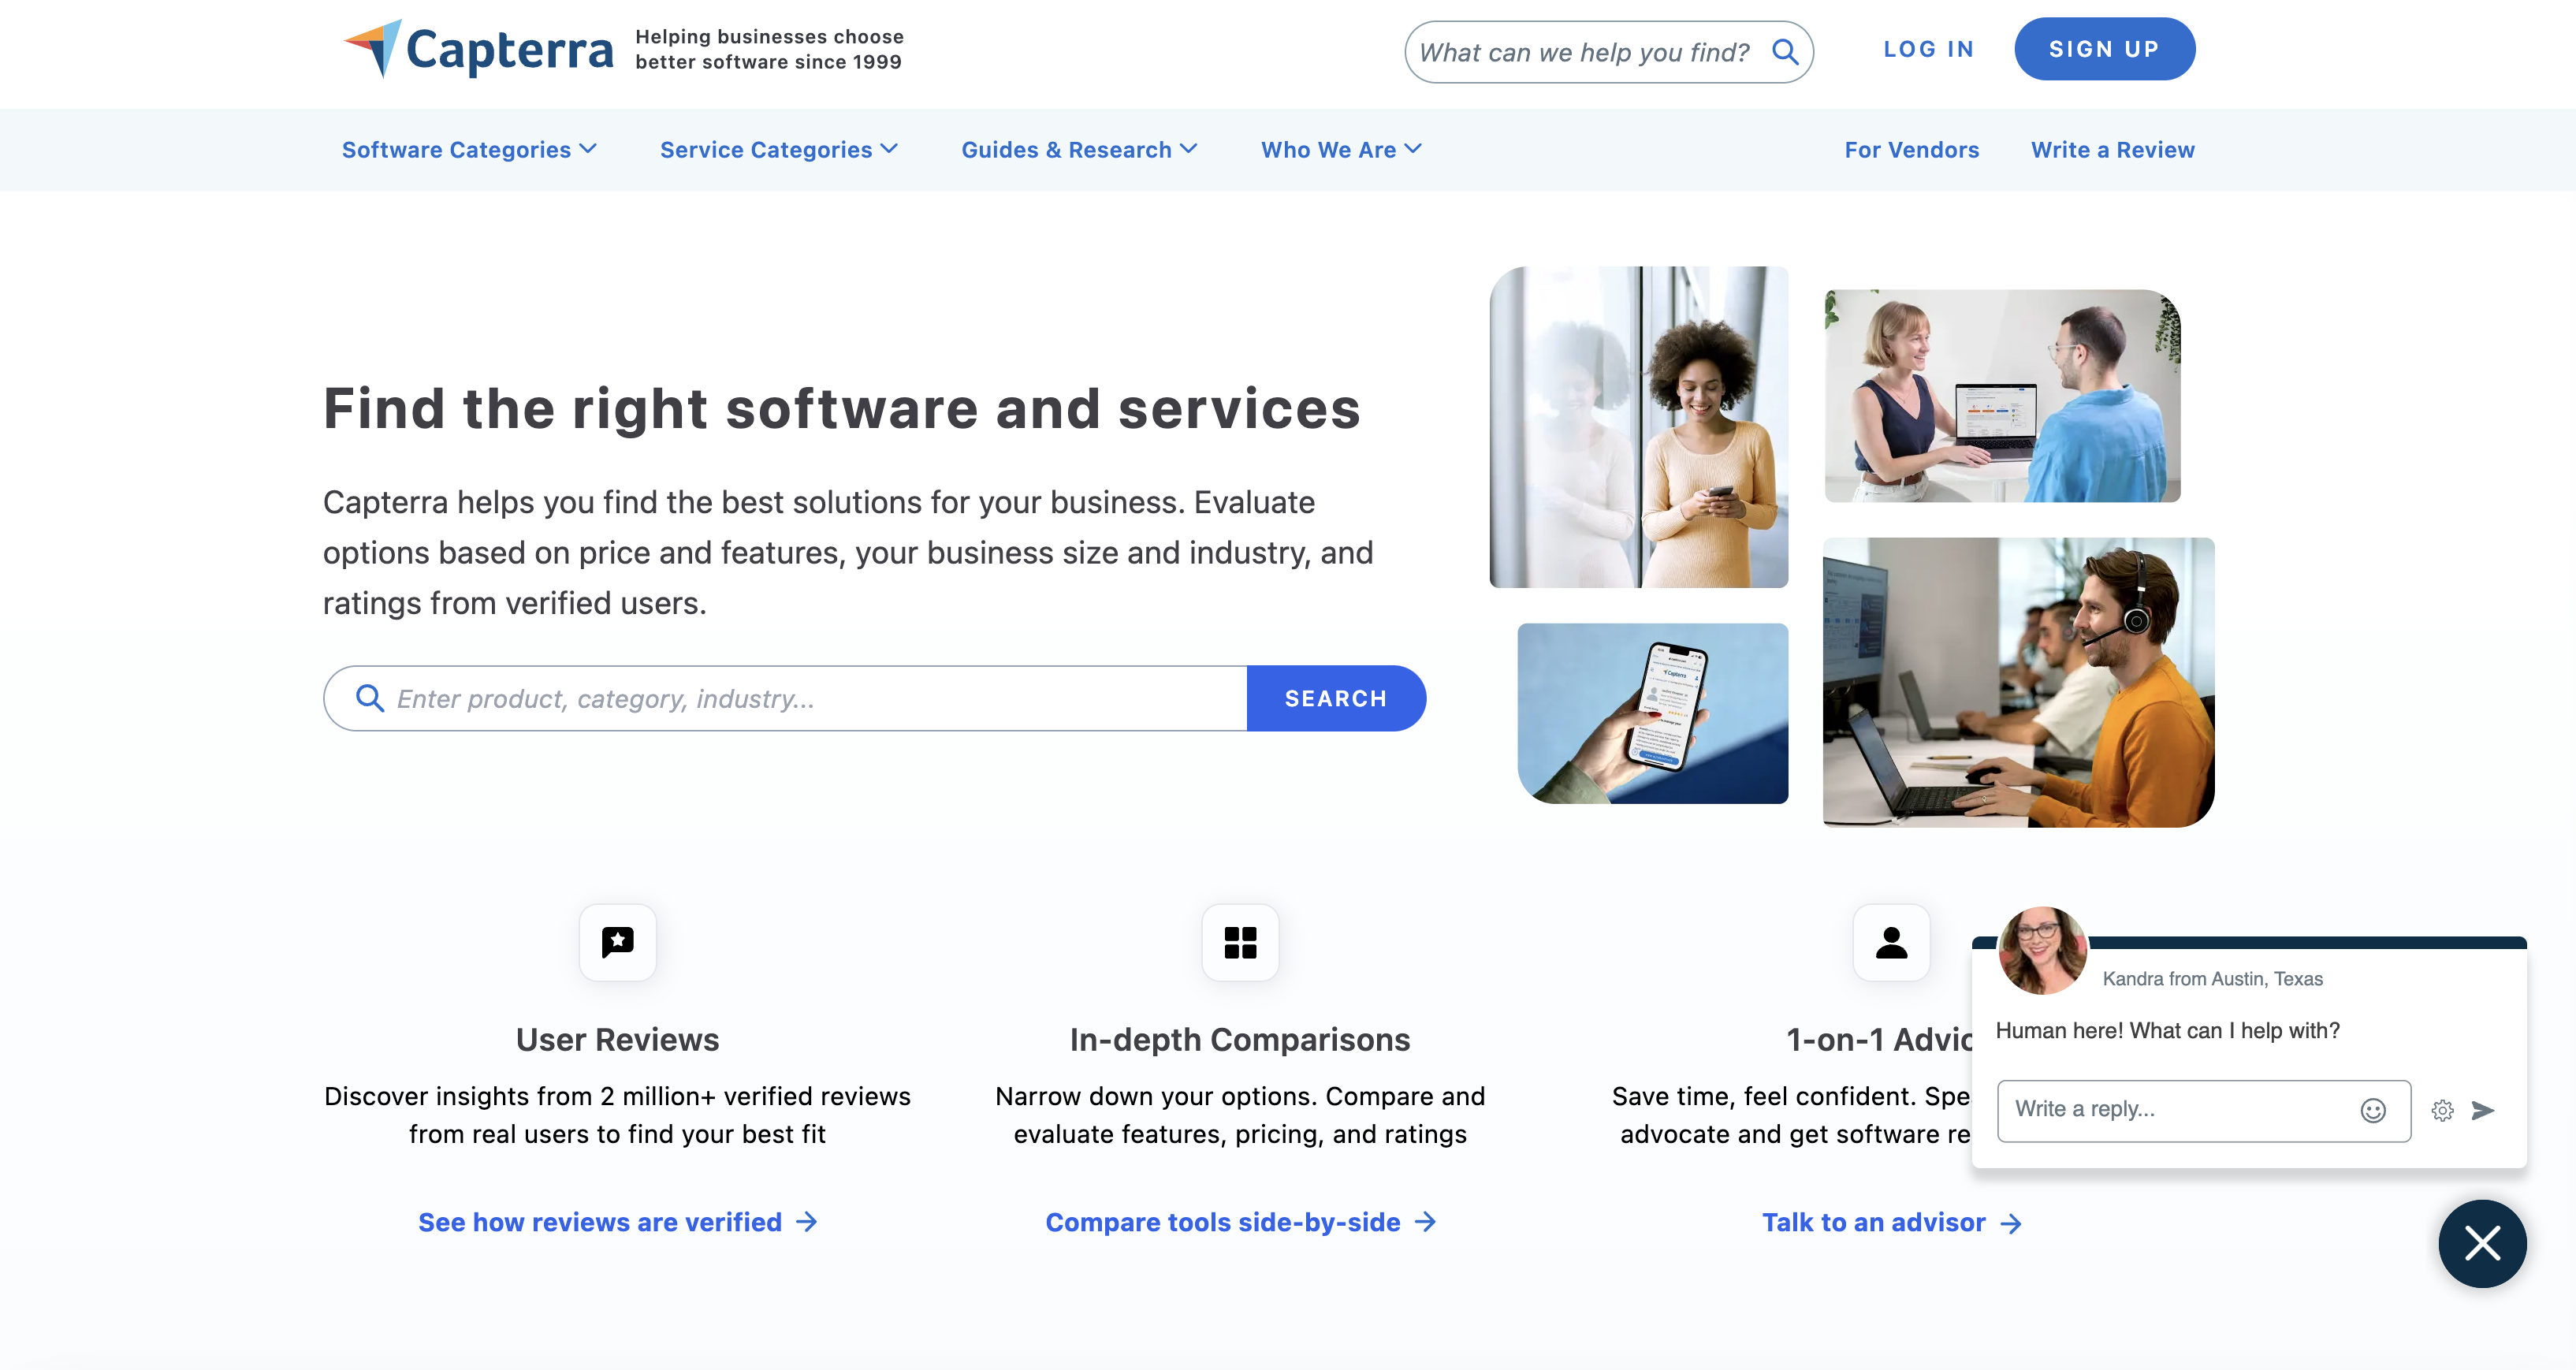
Task: Expand the Who We Are dropdown
Action: click(1341, 148)
